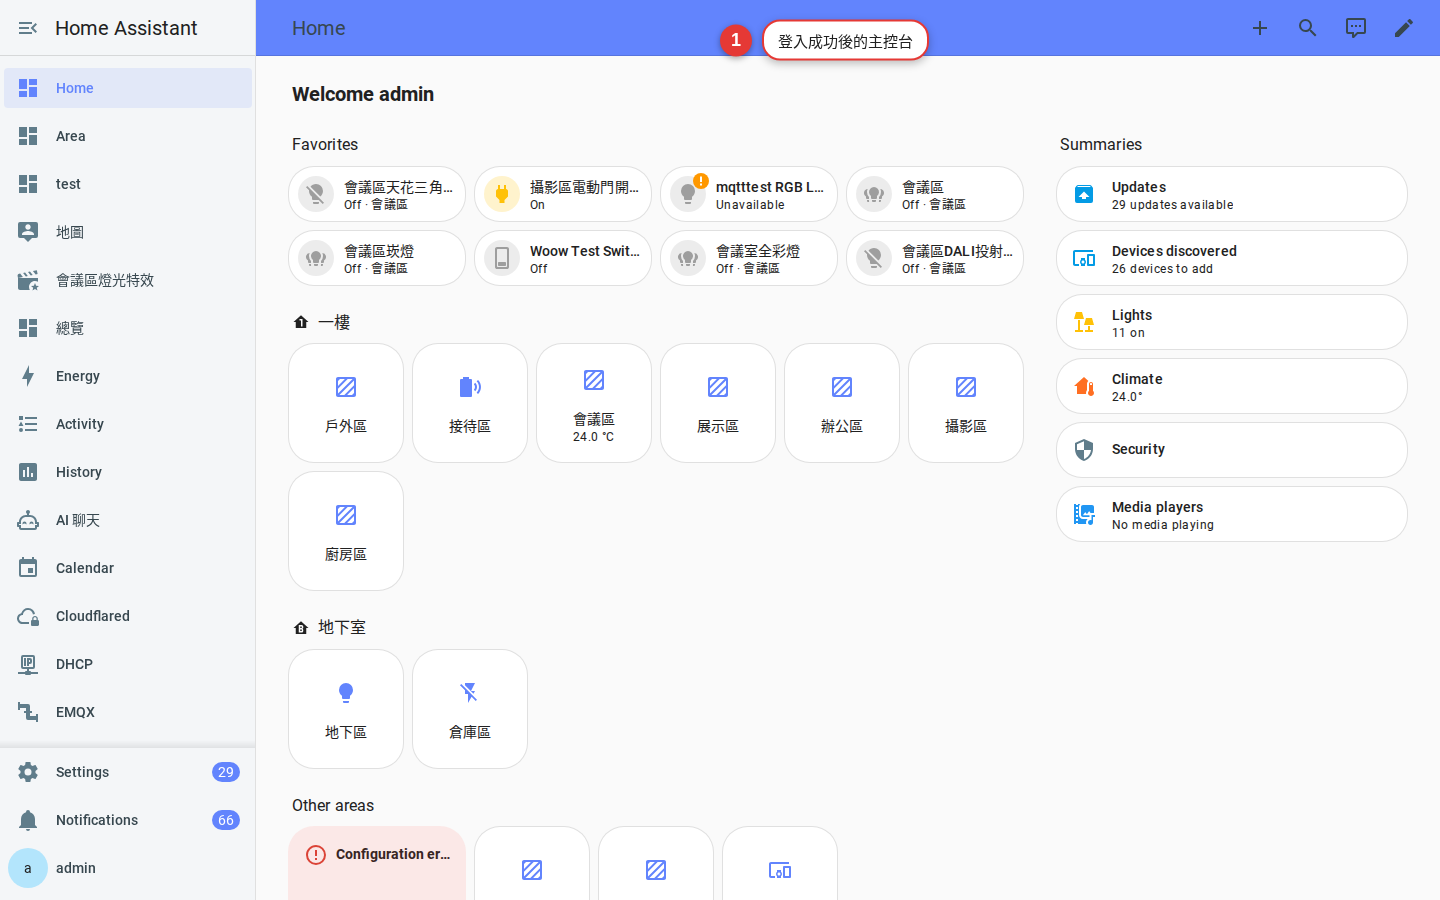Click the Notifications bell icon

tap(28, 820)
